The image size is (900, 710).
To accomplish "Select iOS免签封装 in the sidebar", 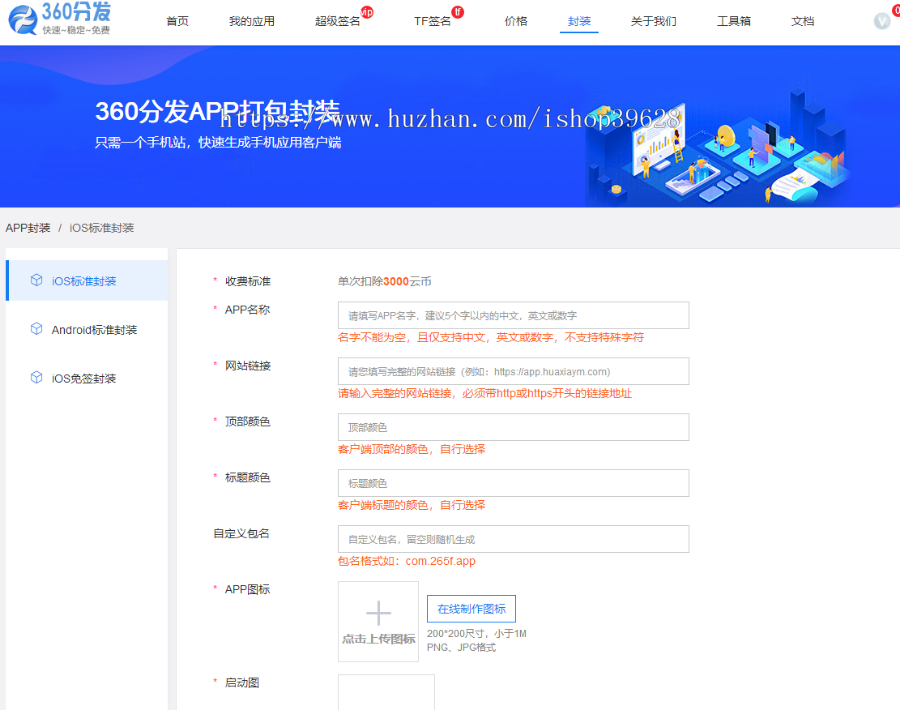I will [87, 378].
